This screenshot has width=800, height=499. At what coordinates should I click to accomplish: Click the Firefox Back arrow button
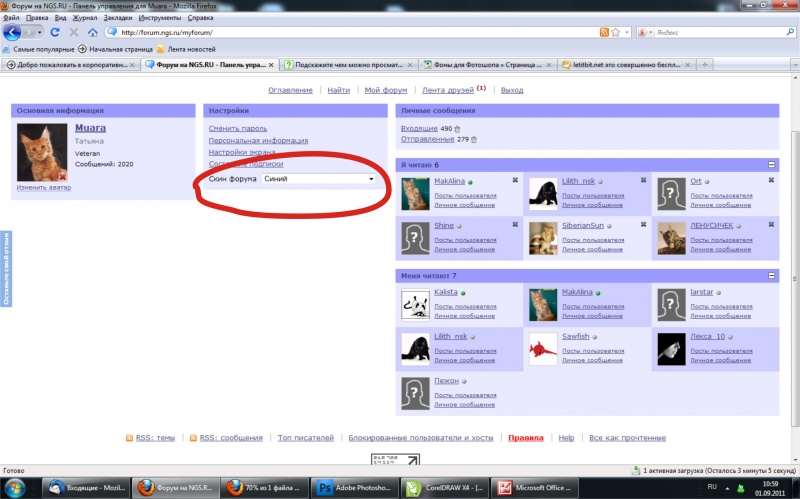[13, 32]
